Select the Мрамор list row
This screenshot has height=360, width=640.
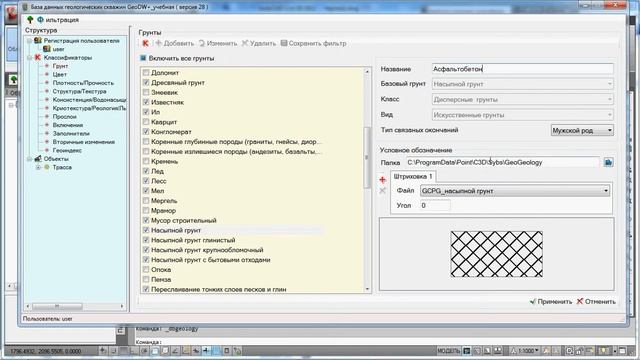[x=163, y=211]
